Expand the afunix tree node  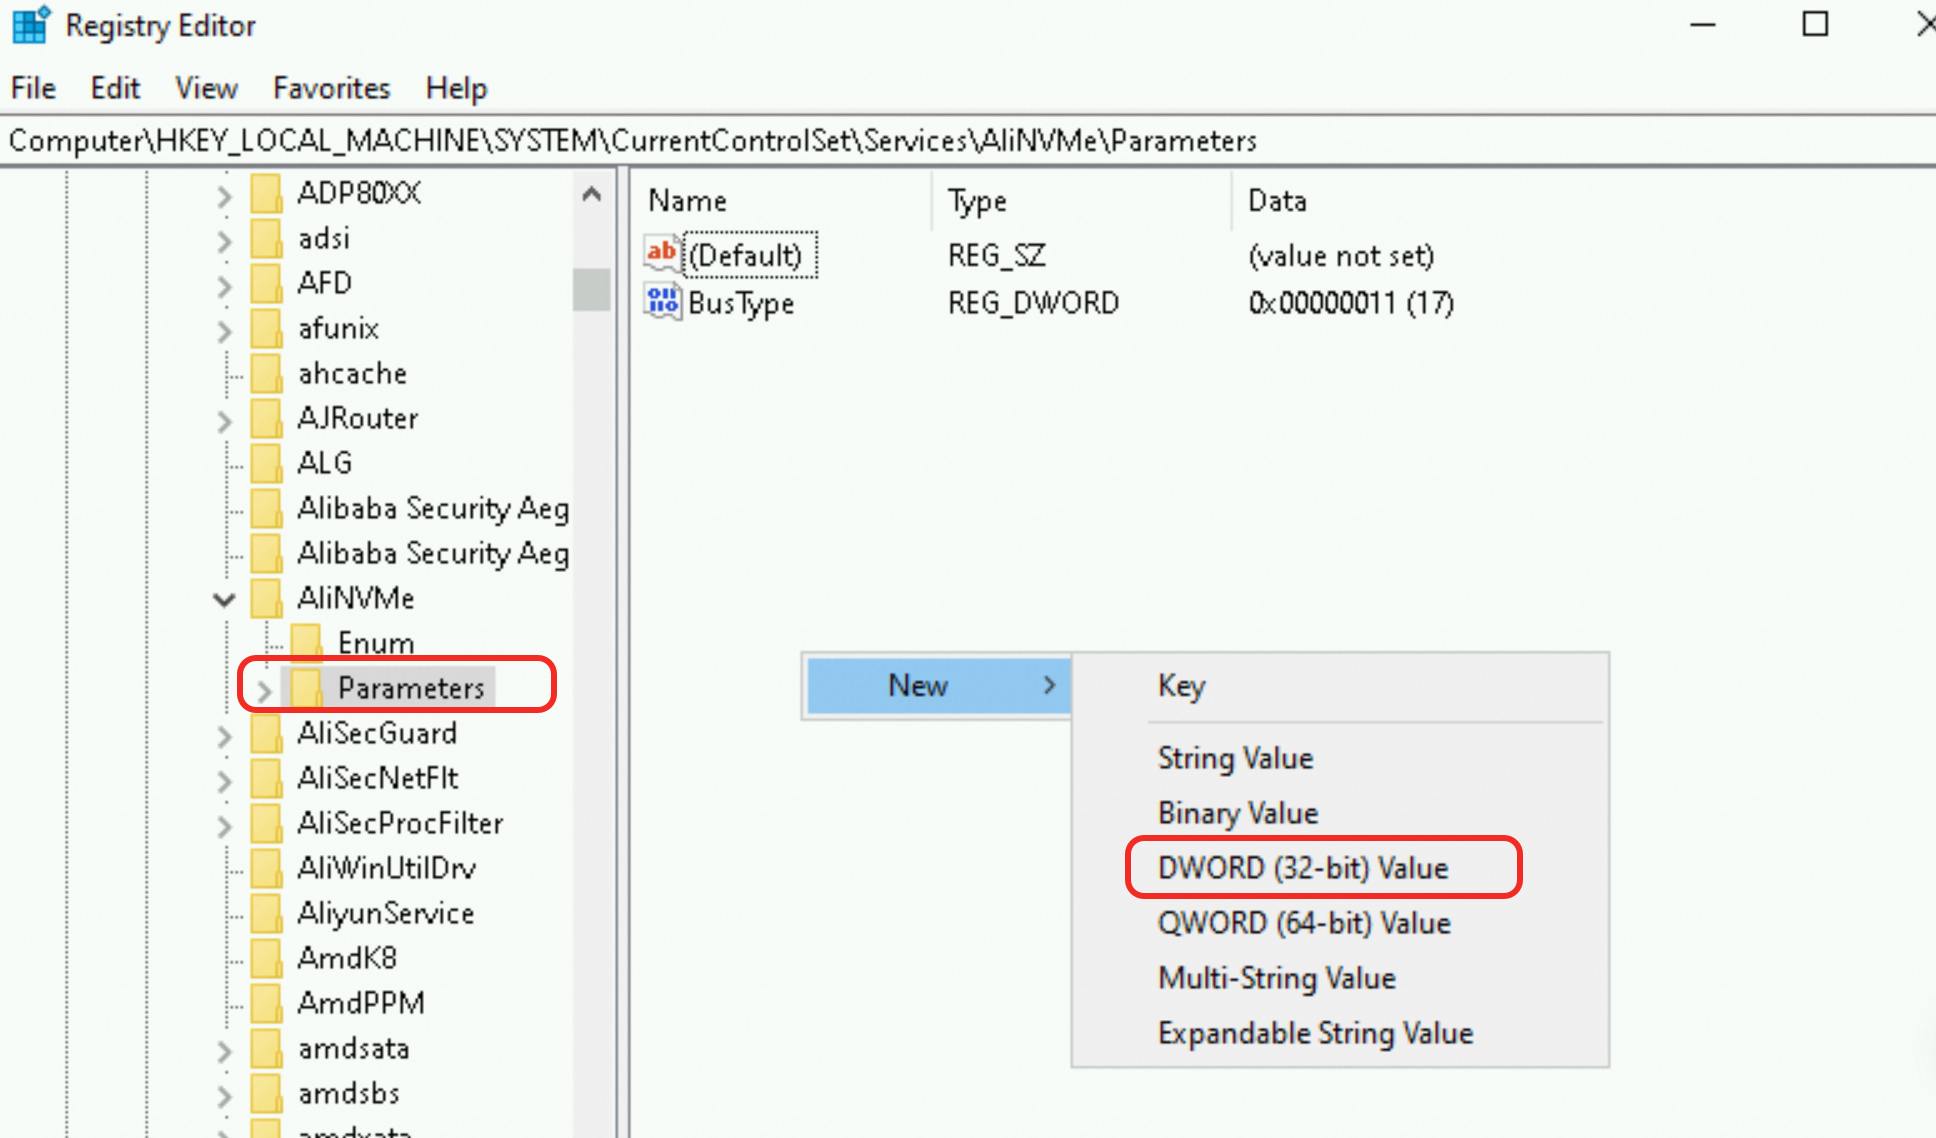224,330
